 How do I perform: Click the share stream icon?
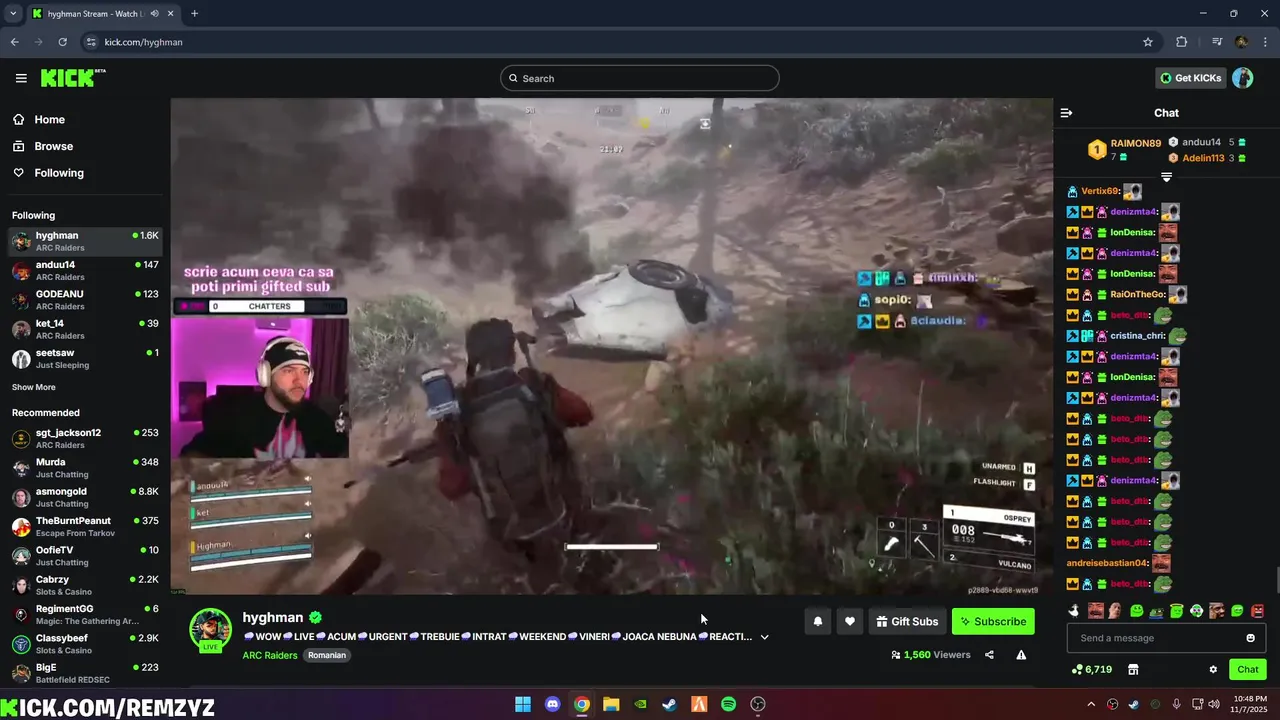(989, 655)
